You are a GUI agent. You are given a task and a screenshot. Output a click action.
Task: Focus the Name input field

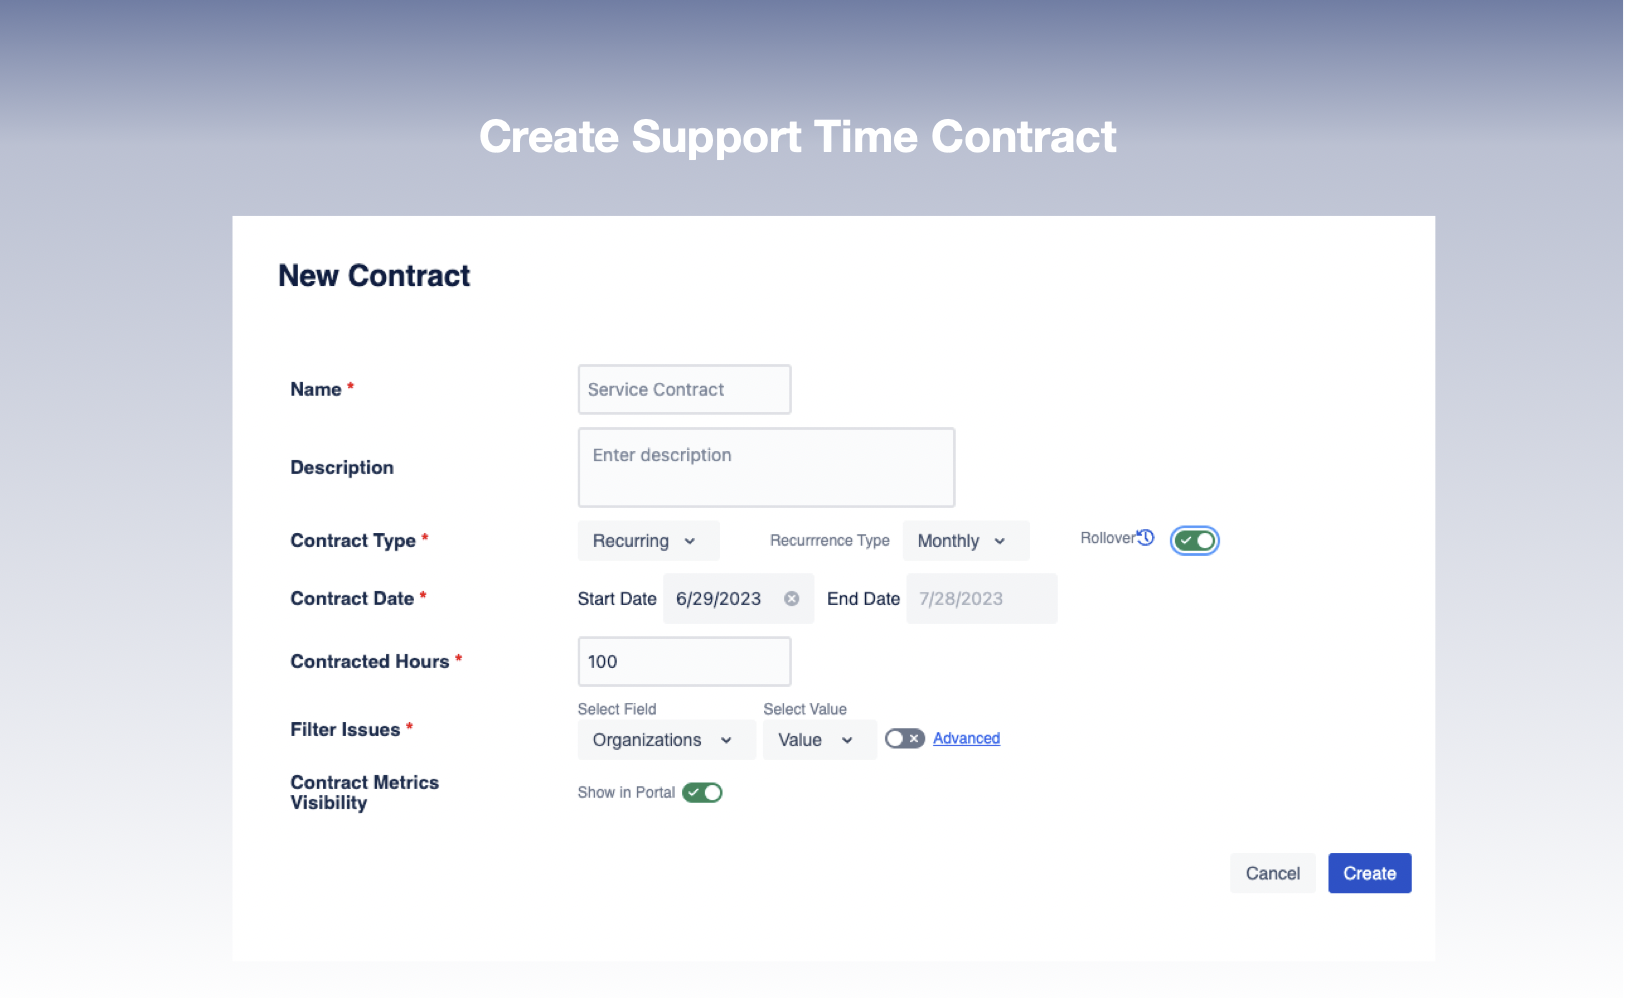pos(684,390)
